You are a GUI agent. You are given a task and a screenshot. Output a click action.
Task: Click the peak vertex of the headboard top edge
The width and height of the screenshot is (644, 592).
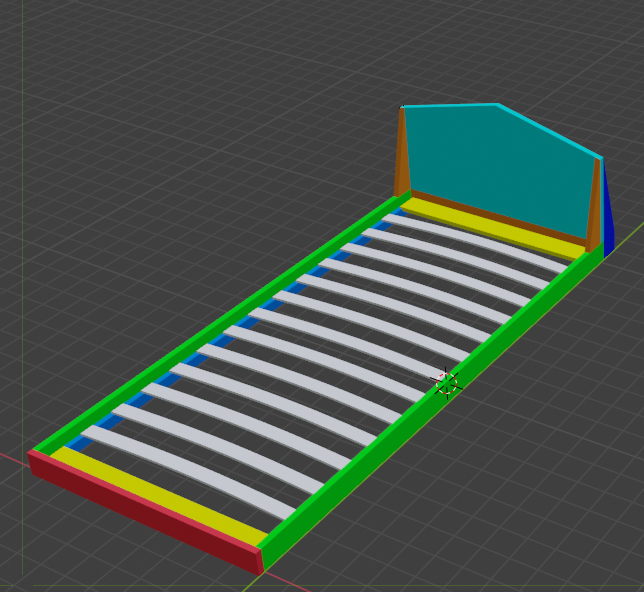click(x=498, y=104)
